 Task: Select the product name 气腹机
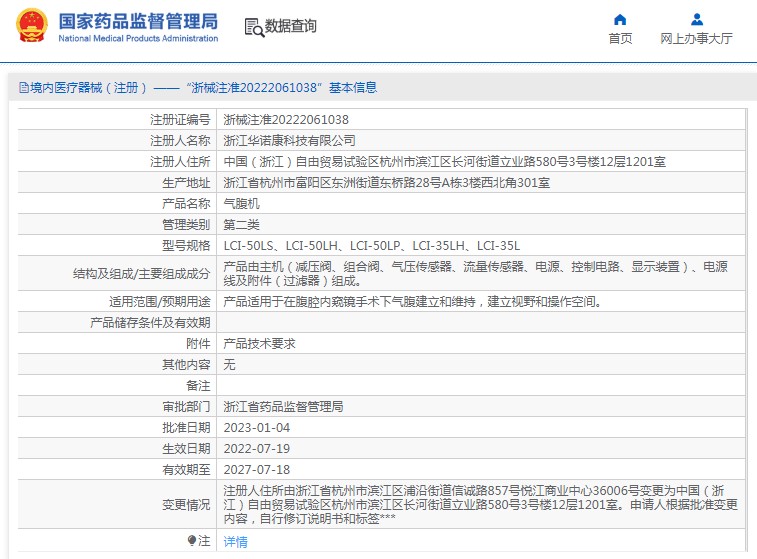tap(241, 204)
